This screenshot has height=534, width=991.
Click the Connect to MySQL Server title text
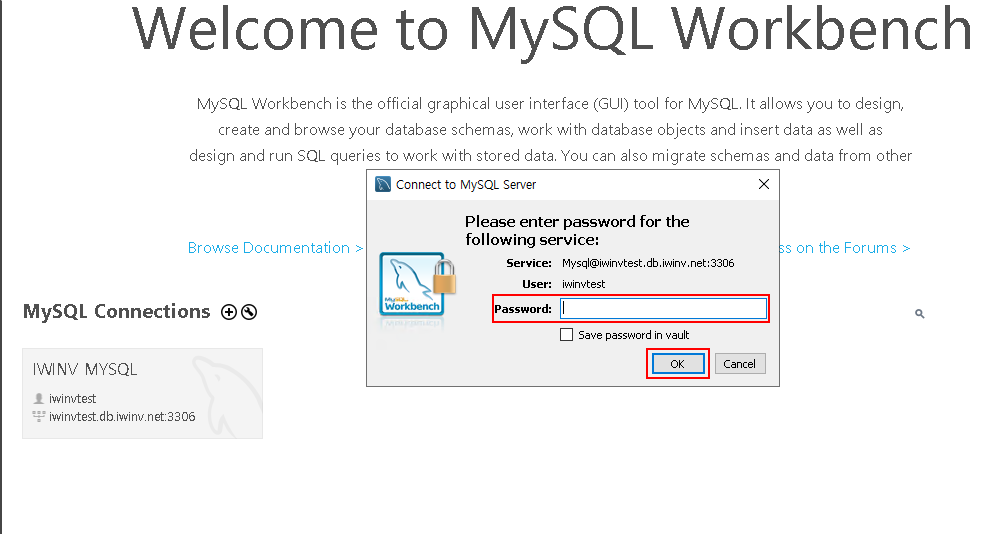tap(466, 185)
